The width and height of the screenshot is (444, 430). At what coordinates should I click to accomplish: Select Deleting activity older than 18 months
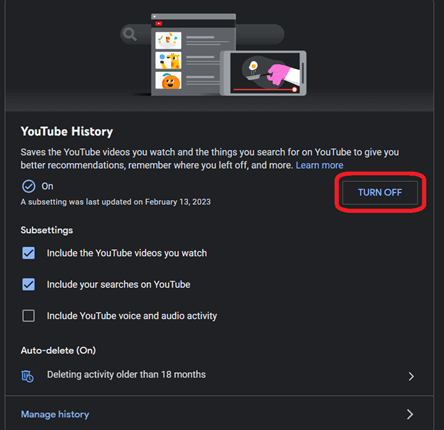126,375
